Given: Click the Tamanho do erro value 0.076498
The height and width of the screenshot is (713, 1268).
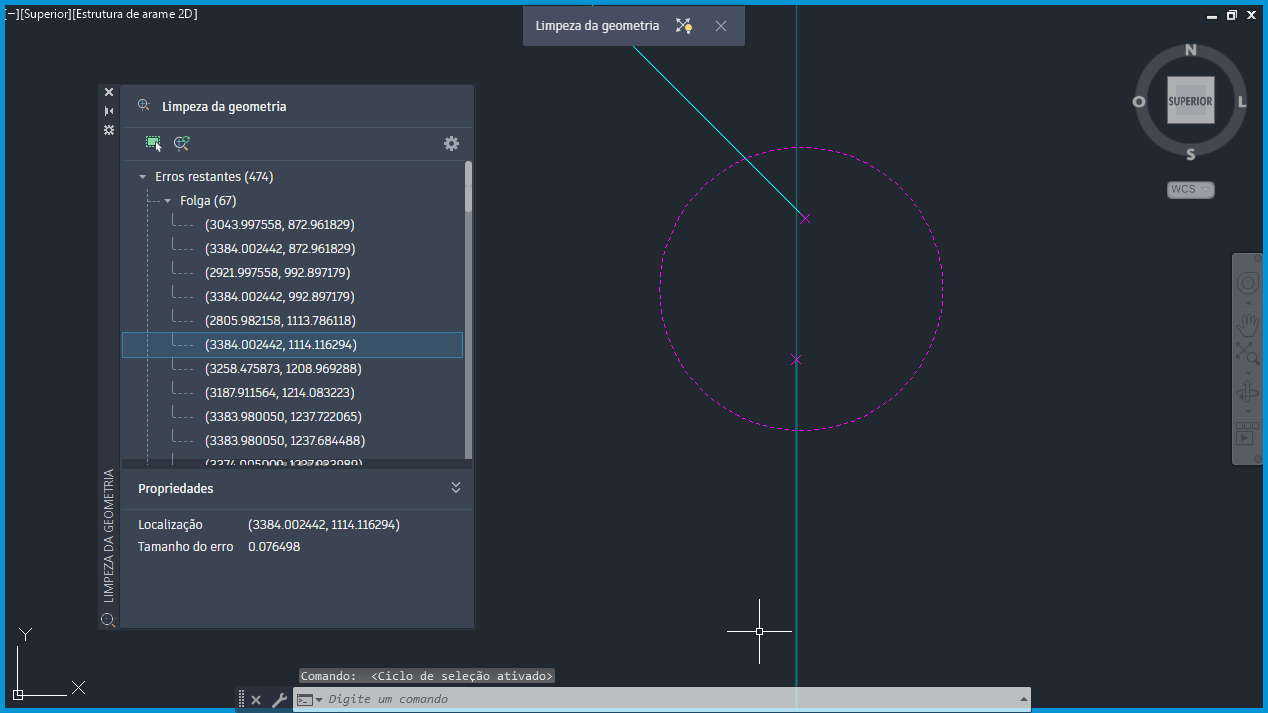Looking at the screenshot, I should tap(274, 547).
